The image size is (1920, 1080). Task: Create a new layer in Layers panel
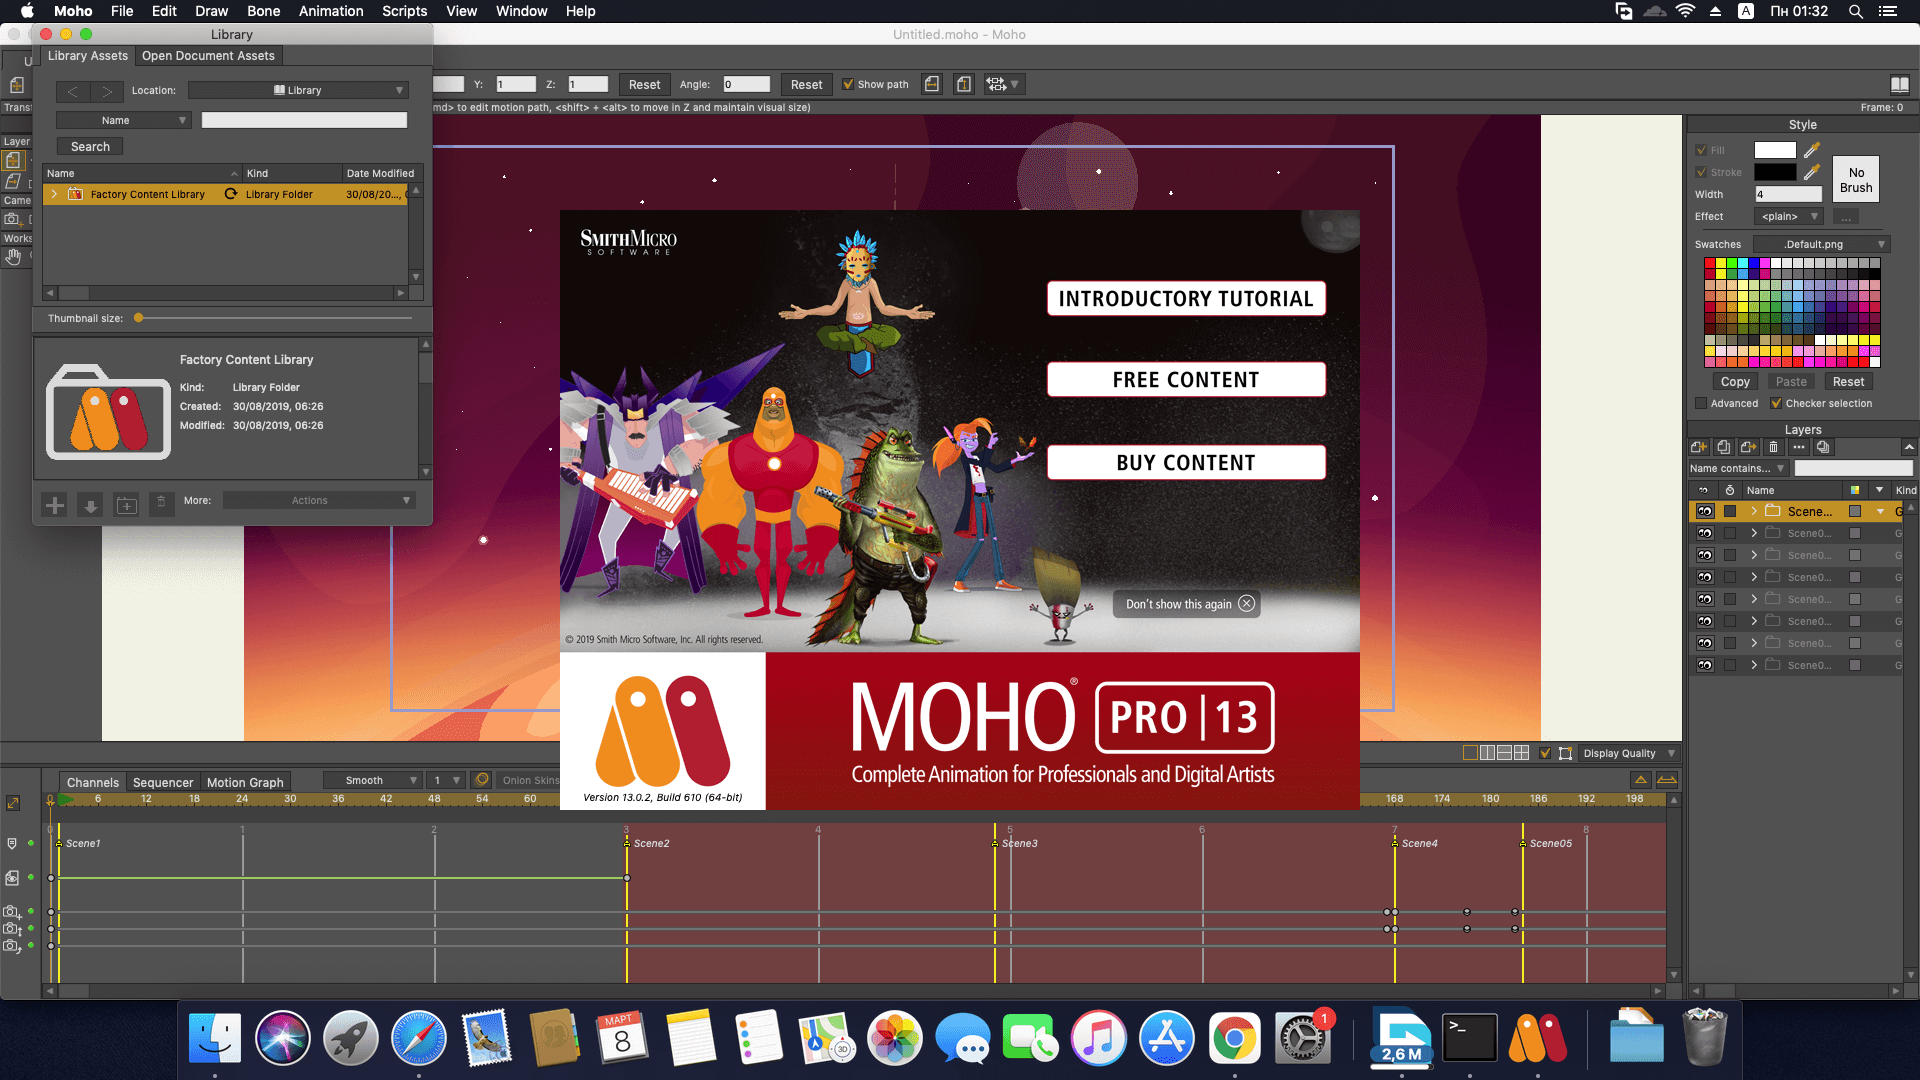1700,447
